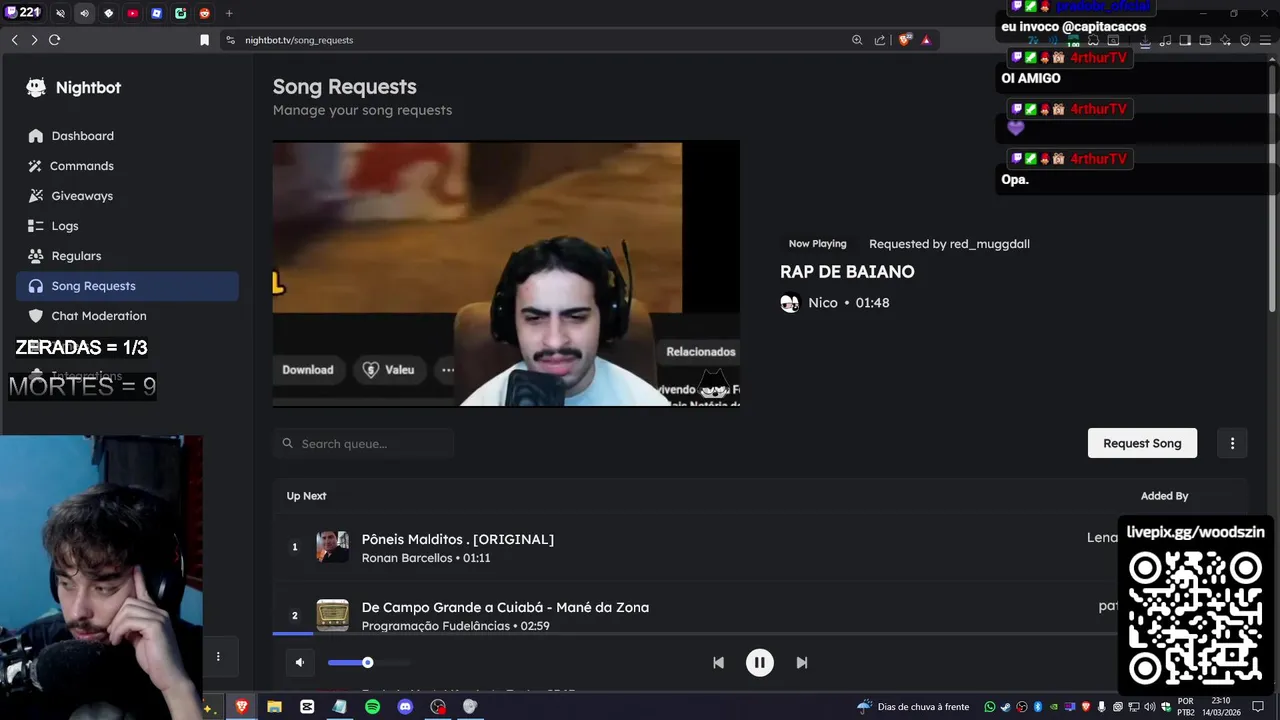Screen dimensions: 1280x720
Task: Open Commands in the Nightbot sidebar
Action: tap(127, 166)
